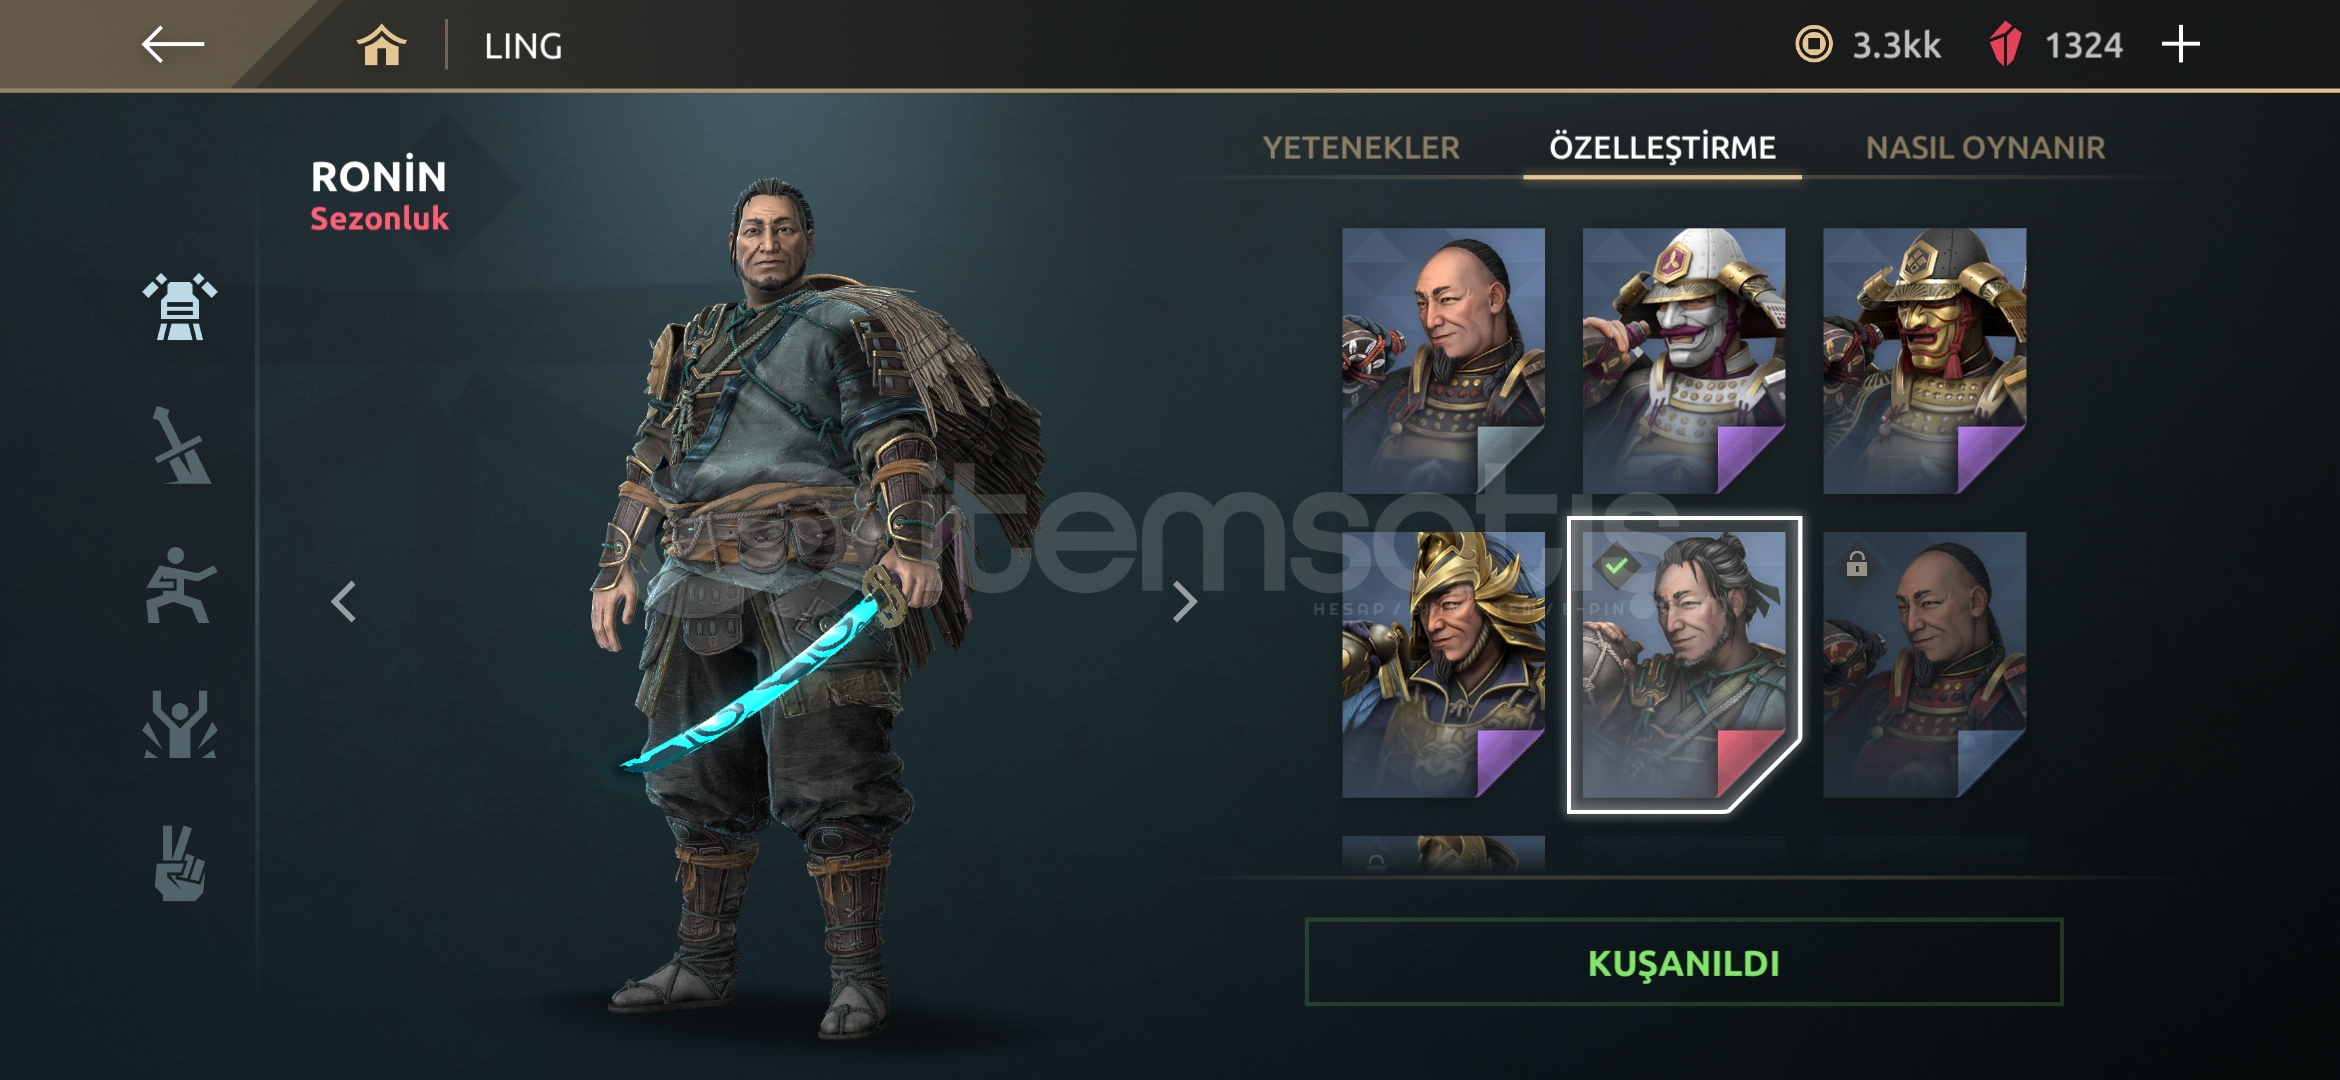Screen dimensions: 2340x1080
Task: Select the weapon skins sword icon
Action: click(x=180, y=446)
